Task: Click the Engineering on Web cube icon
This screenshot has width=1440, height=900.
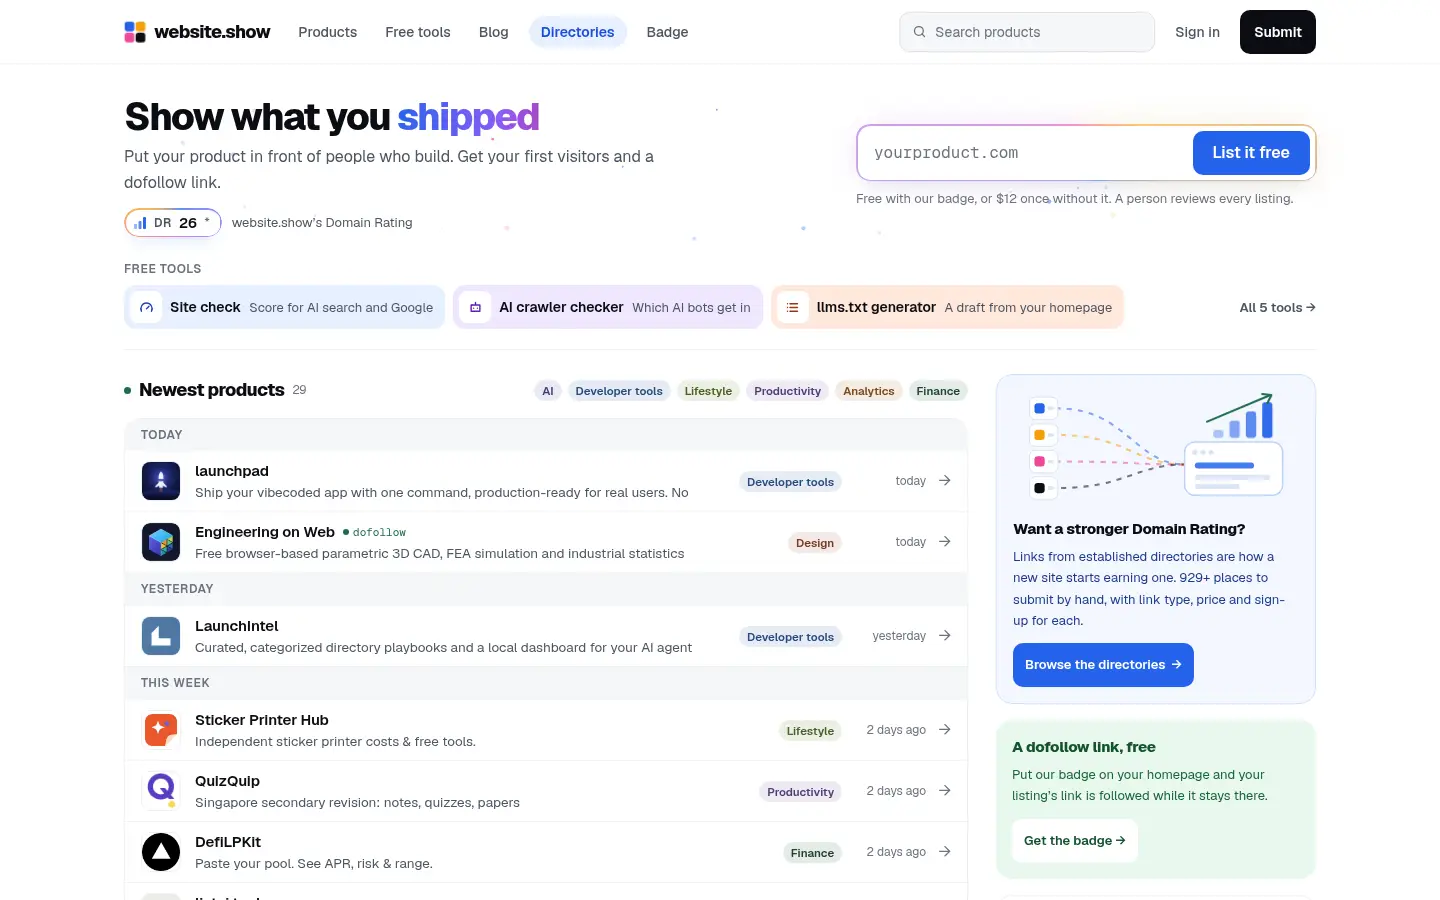Action: (161, 542)
